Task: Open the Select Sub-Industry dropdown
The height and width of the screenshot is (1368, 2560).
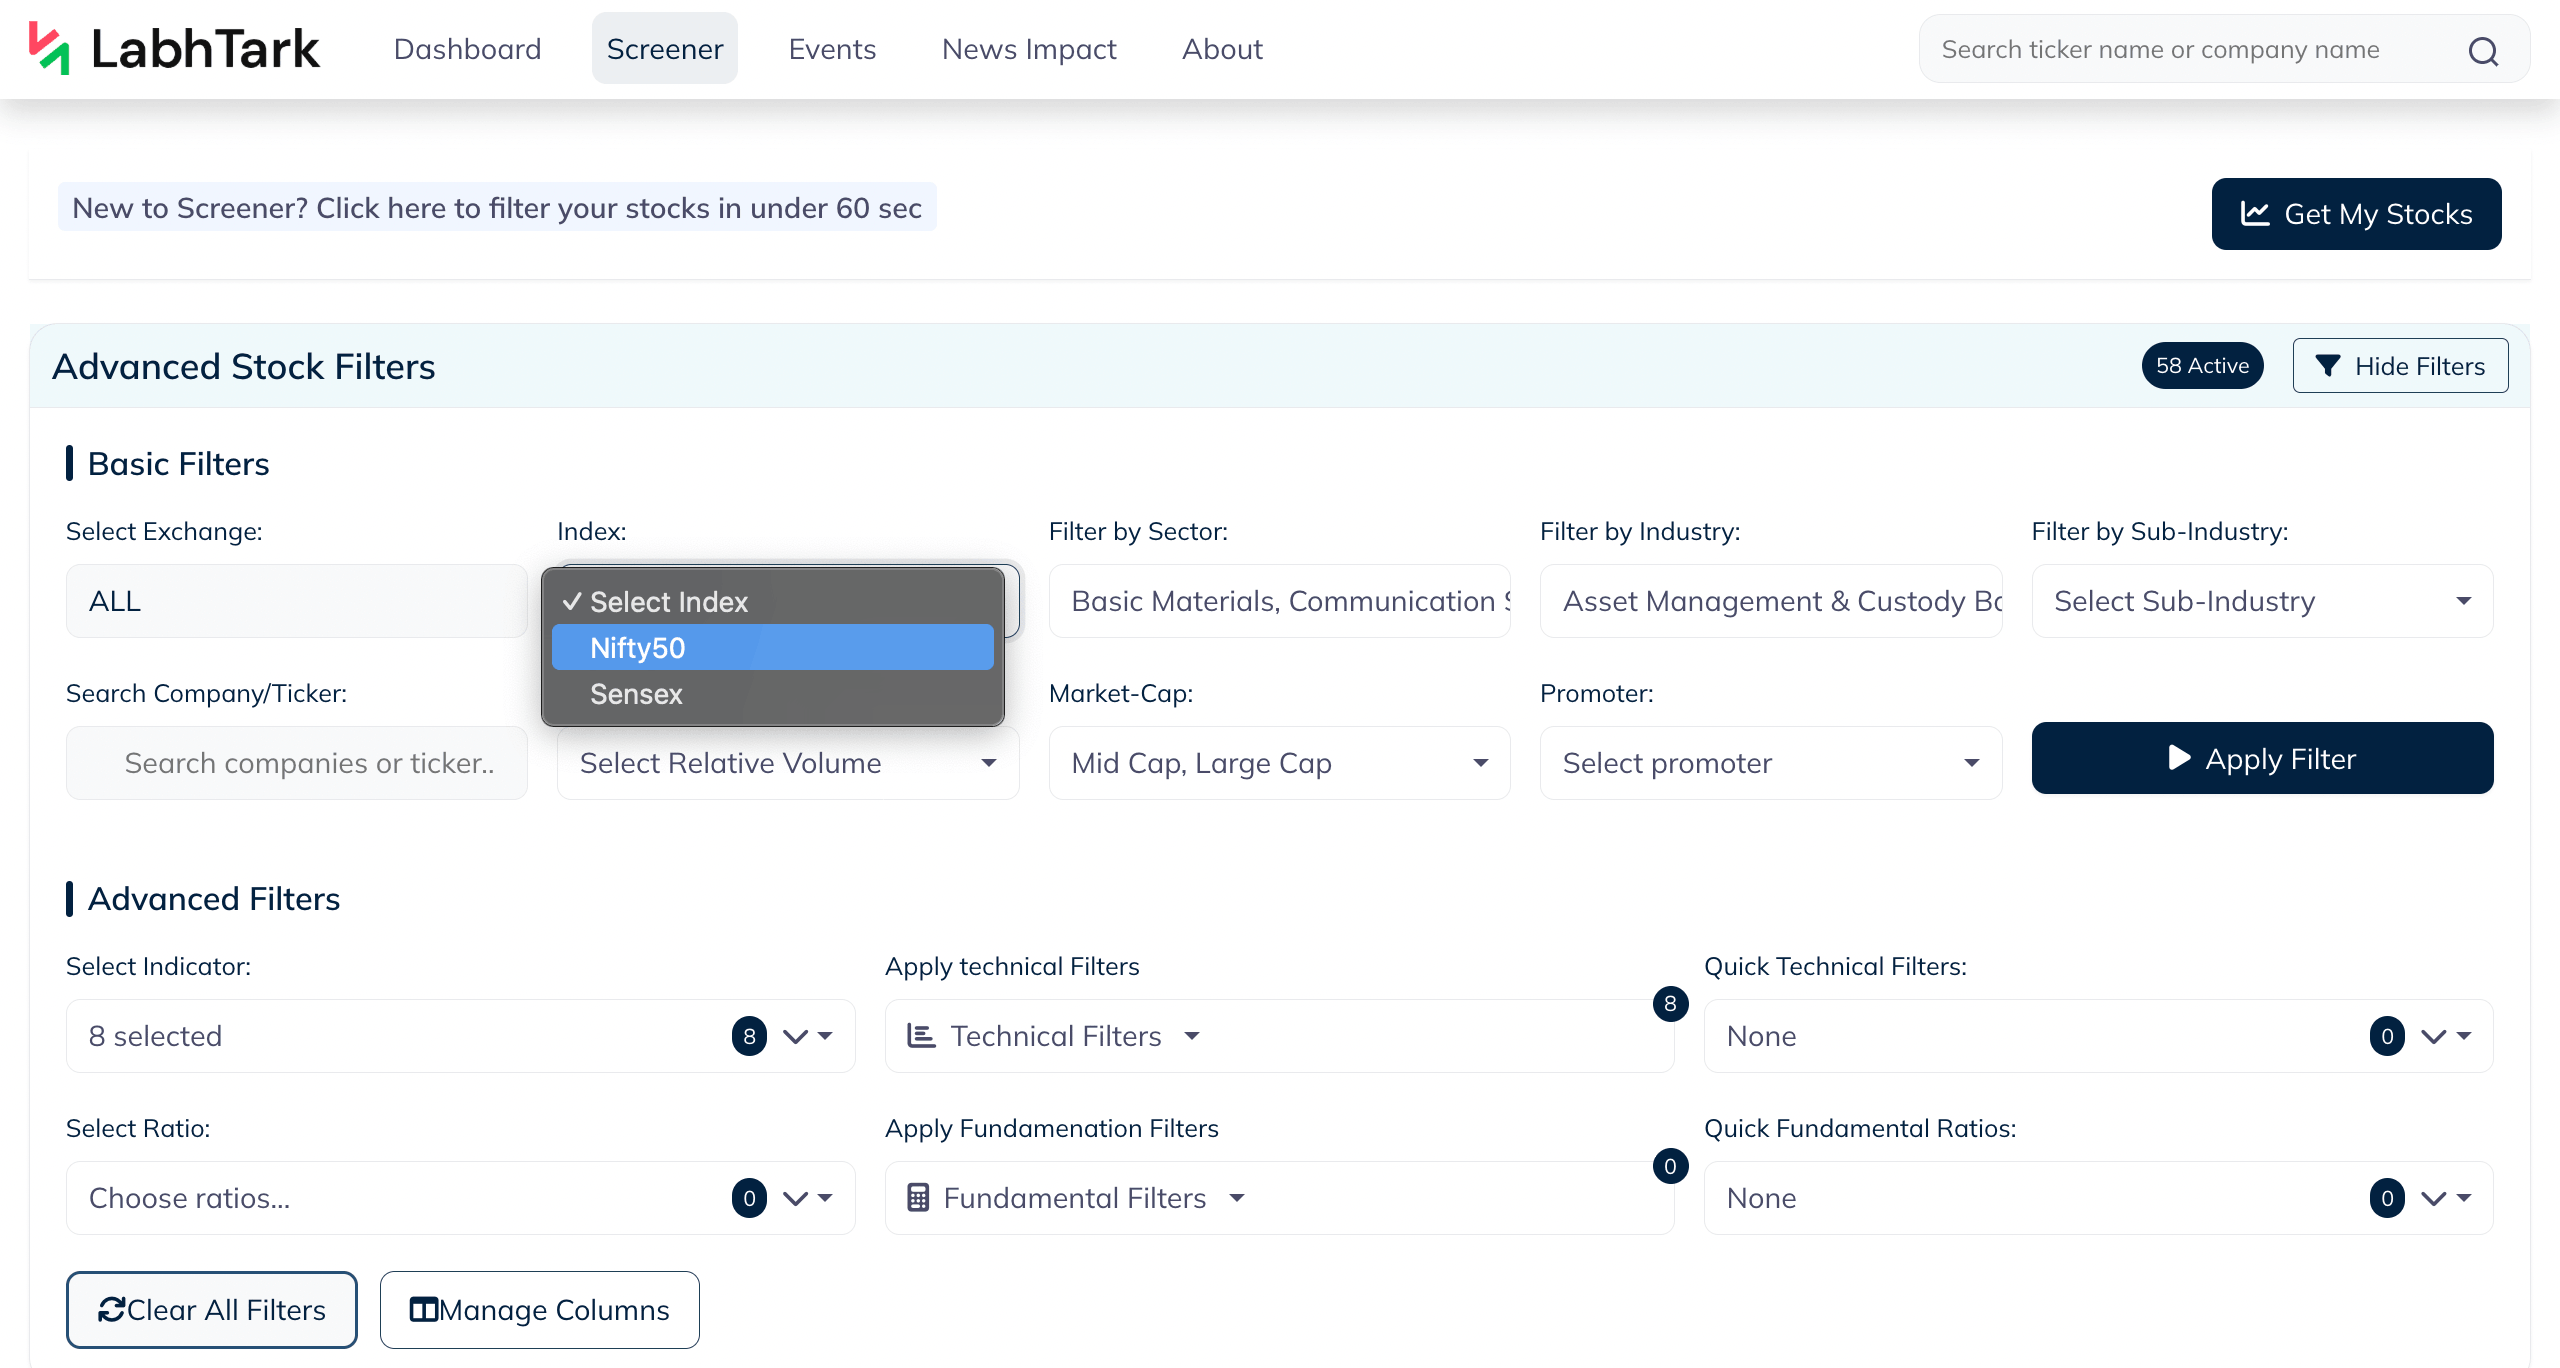Action: tap(2262, 601)
